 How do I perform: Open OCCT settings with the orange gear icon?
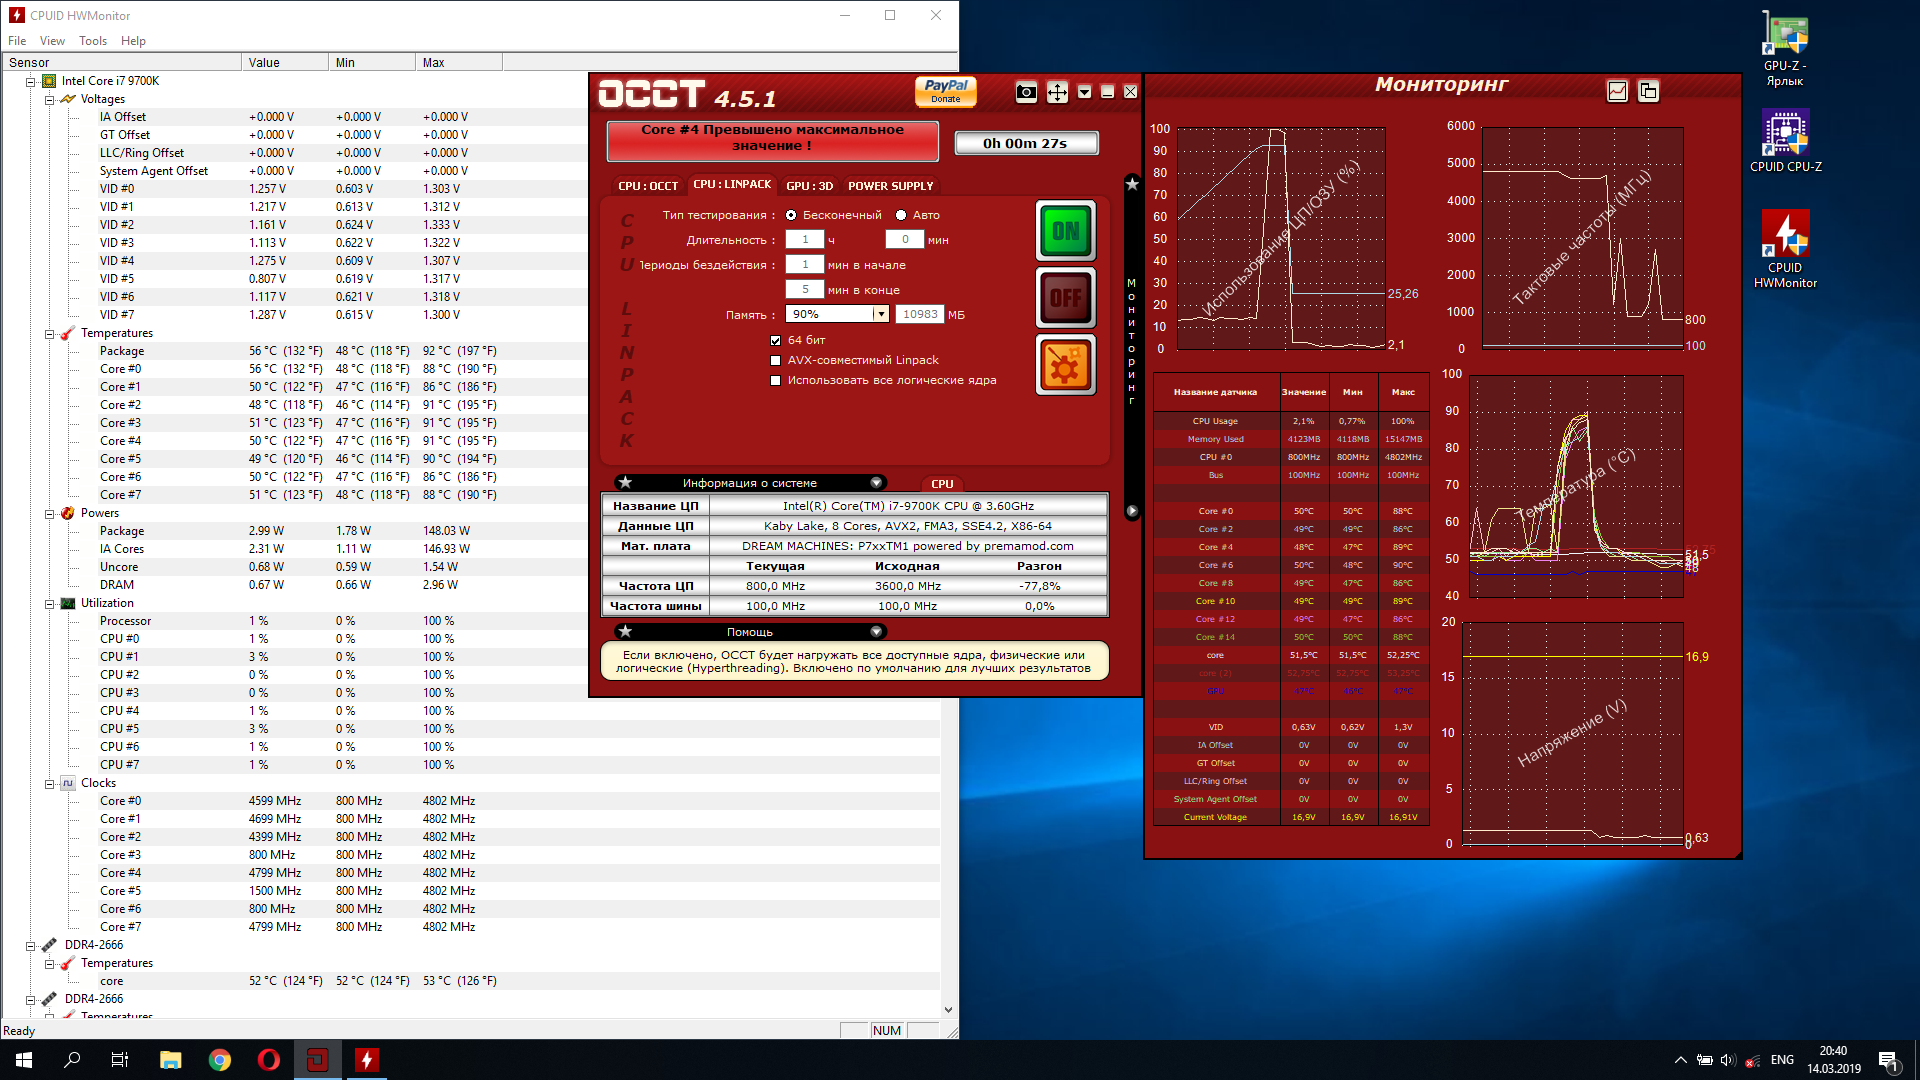(1066, 364)
